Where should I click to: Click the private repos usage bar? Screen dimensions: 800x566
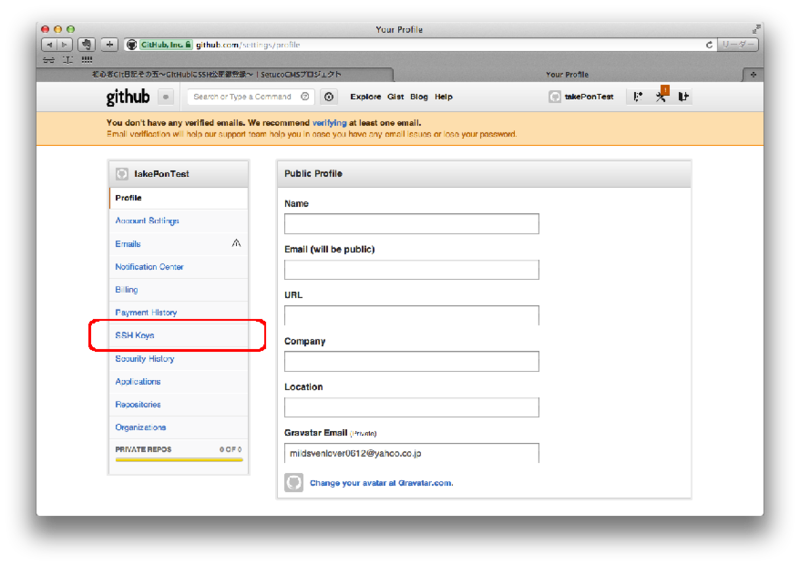179,460
